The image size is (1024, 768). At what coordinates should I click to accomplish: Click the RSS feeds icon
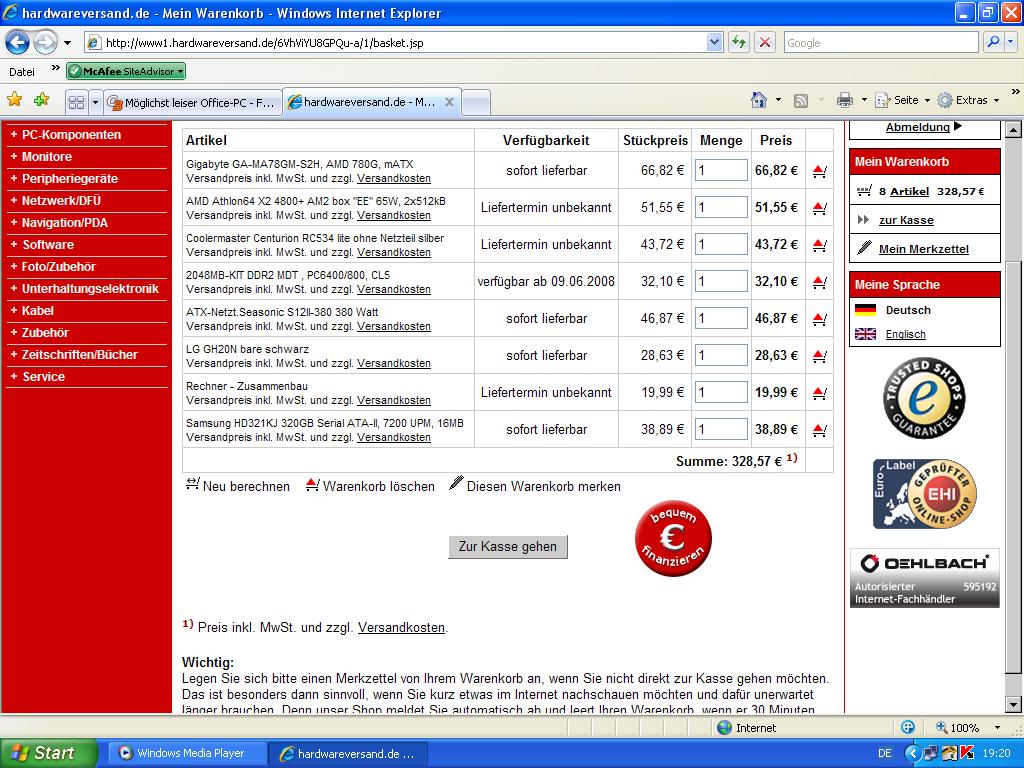coord(801,101)
